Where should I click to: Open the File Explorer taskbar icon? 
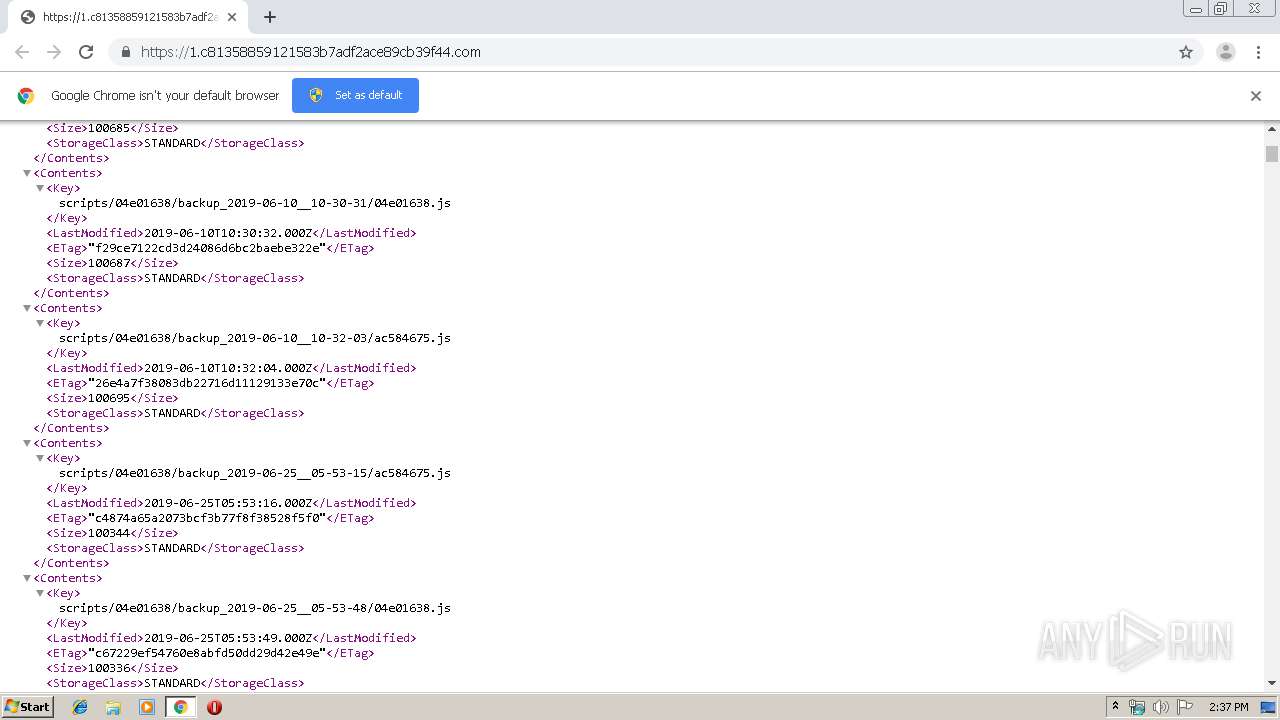click(113, 707)
